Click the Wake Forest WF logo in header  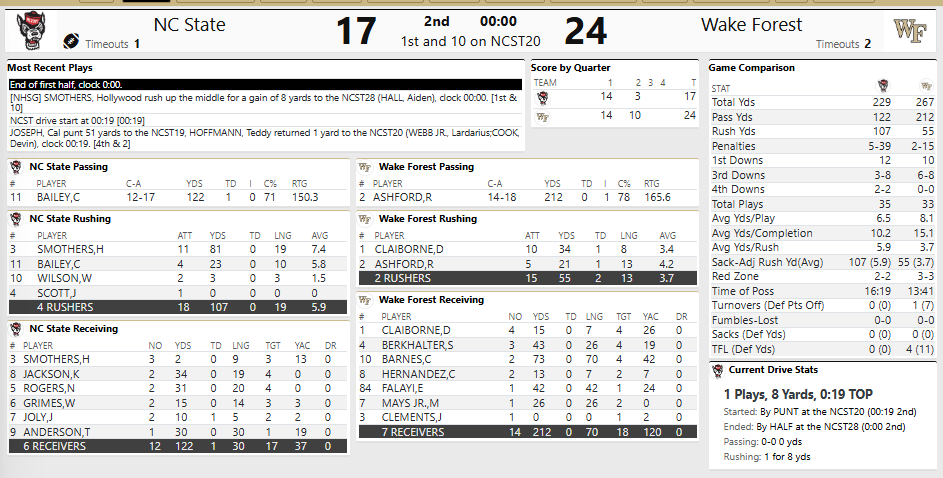(909, 30)
